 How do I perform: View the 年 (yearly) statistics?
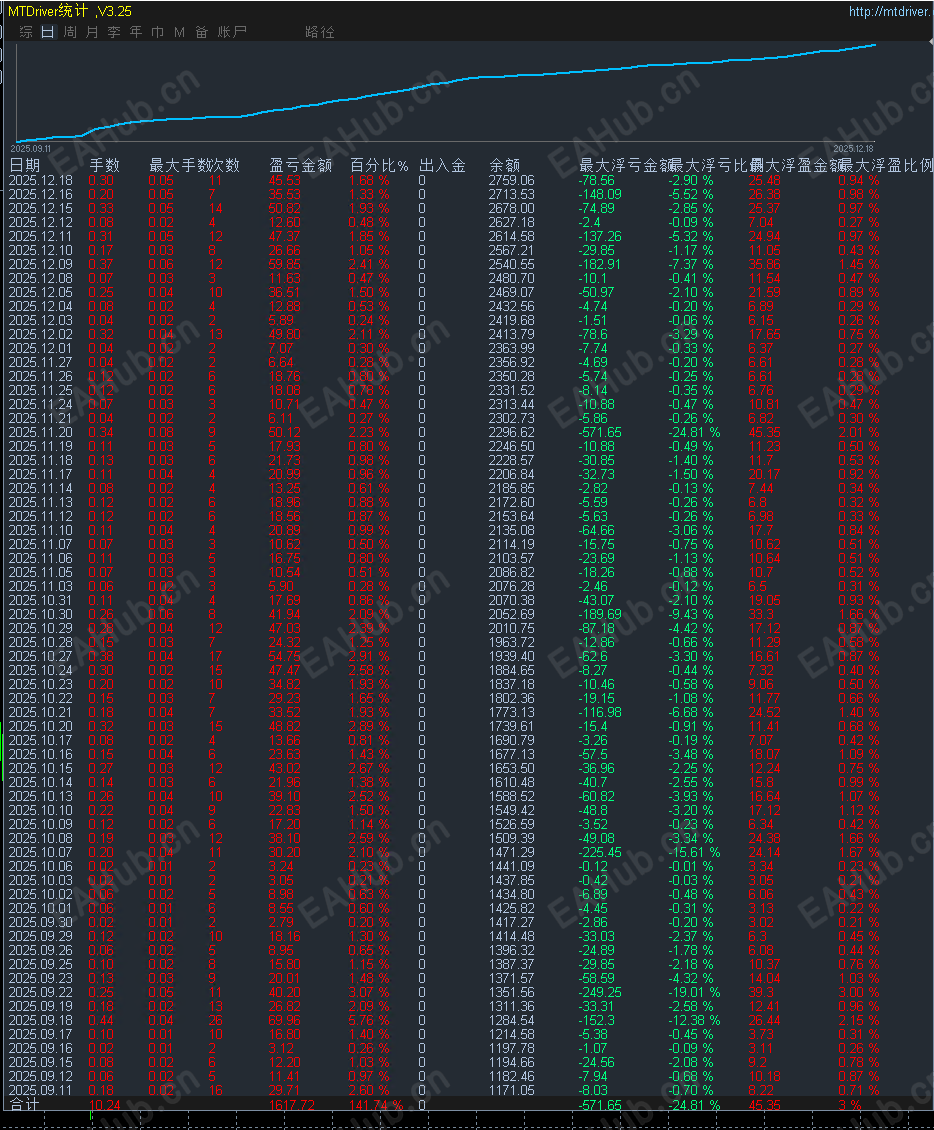(x=135, y=31)
